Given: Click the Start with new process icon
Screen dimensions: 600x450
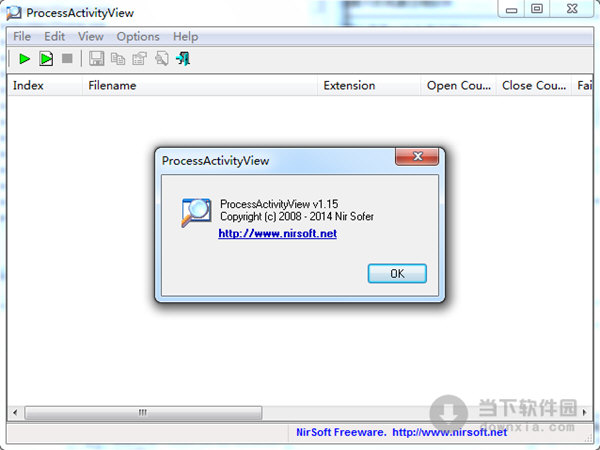Looking at the screenshot, I should pyautogui.click(x=46, y=59).
